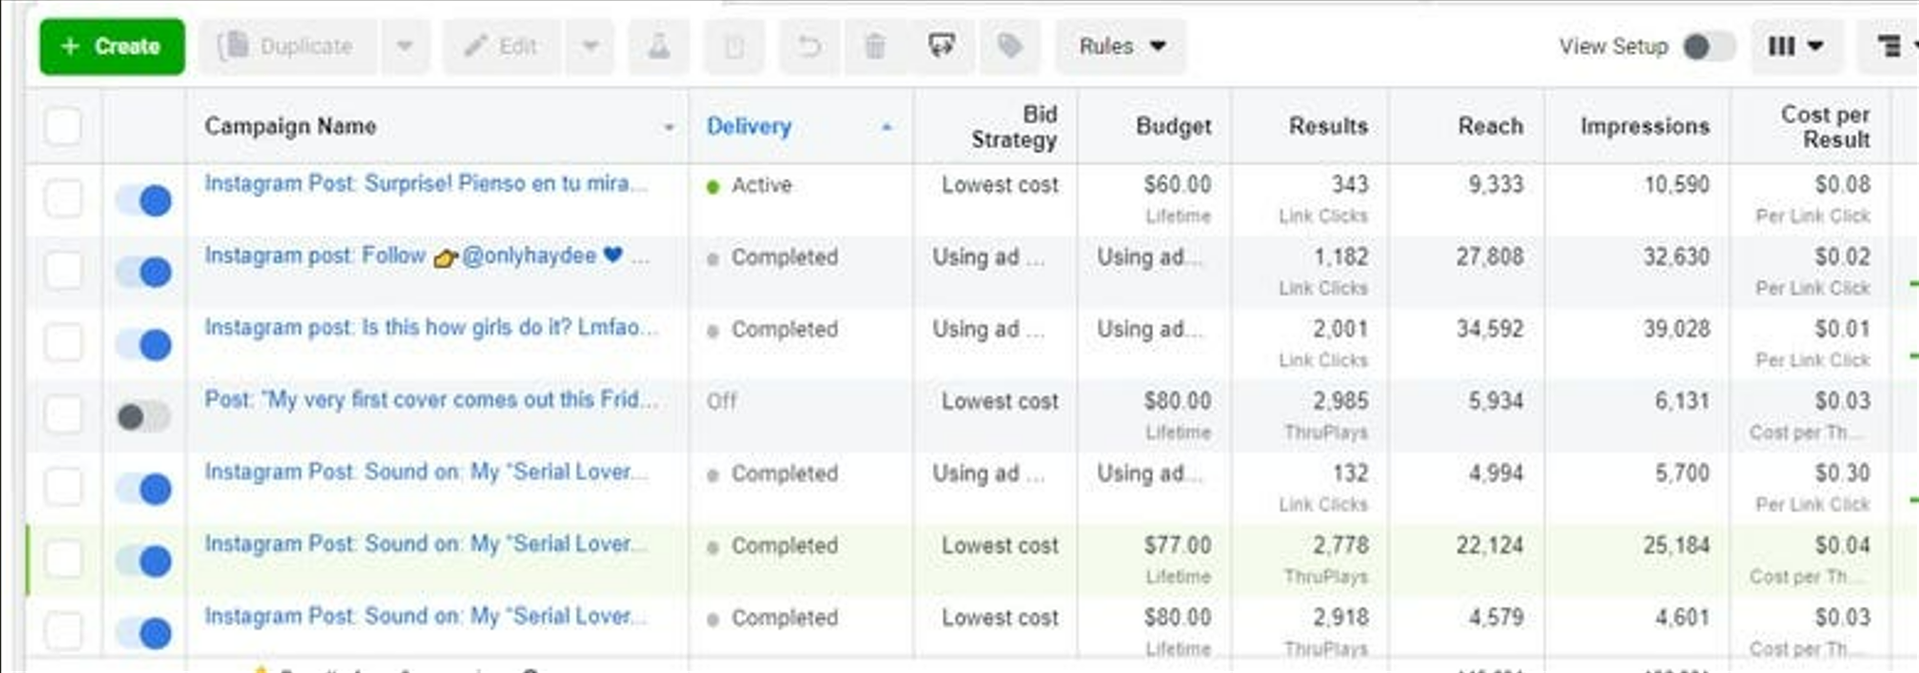Viewport: 1919px width, 673px height.
Task: Click the clipboard icon beside the flask
Action: pyautogui.click(x=734, y=46)
